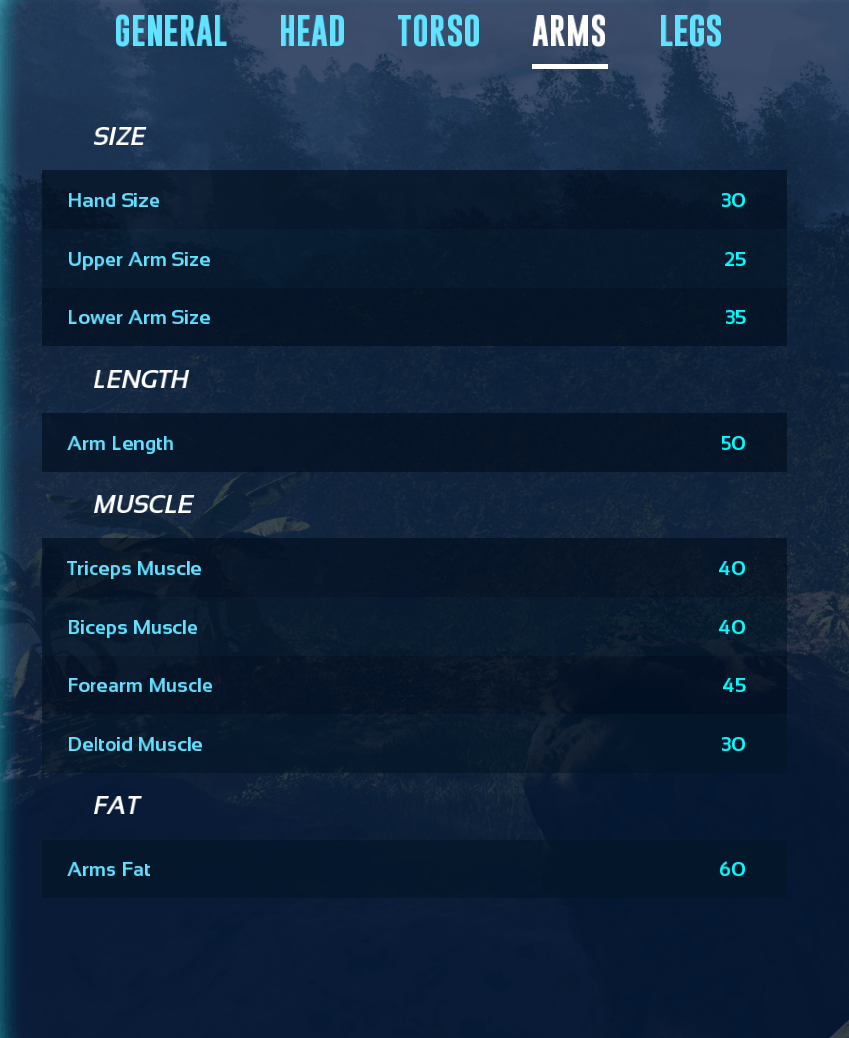
Task: Click the Biceps Muscle label
Action: click(x=132, y=627)
